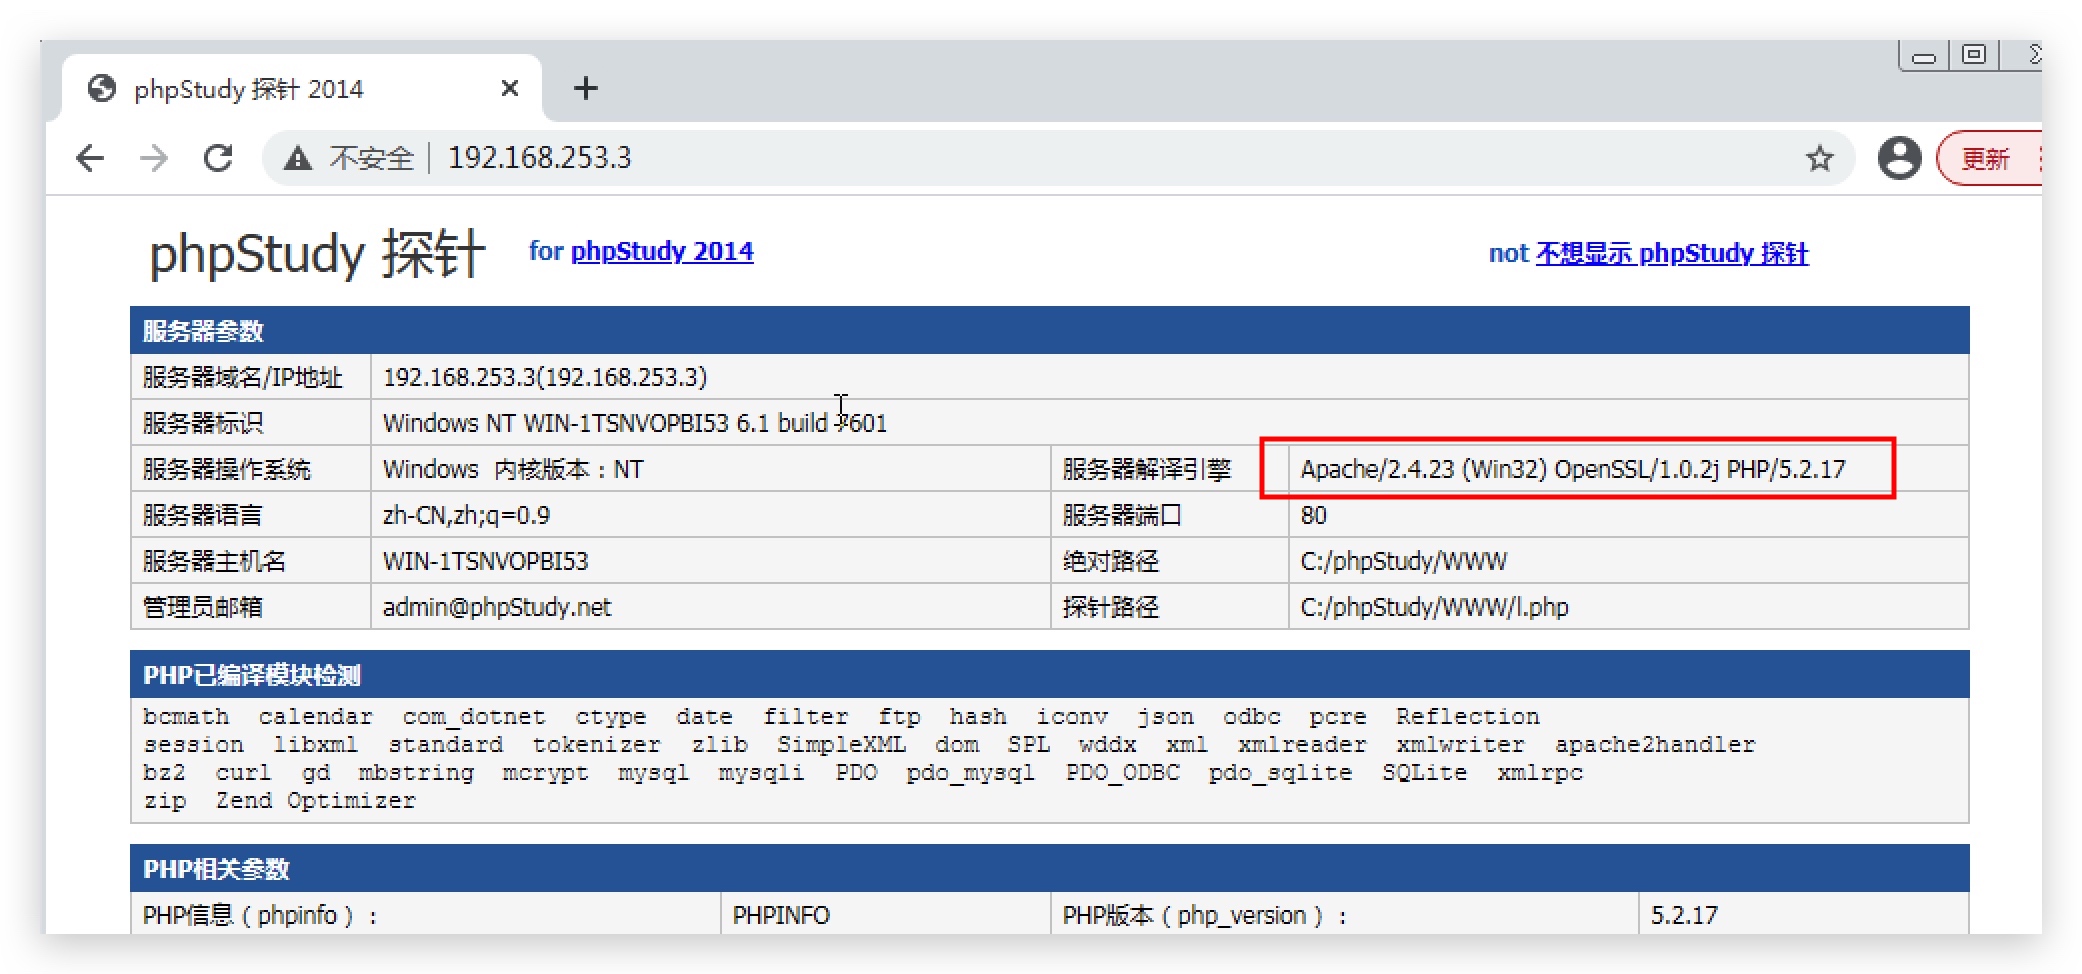Click absolute path value C:/phpStudy/WWW
The height and width of the screenshot is (974, 2082).
point(1403,561)
